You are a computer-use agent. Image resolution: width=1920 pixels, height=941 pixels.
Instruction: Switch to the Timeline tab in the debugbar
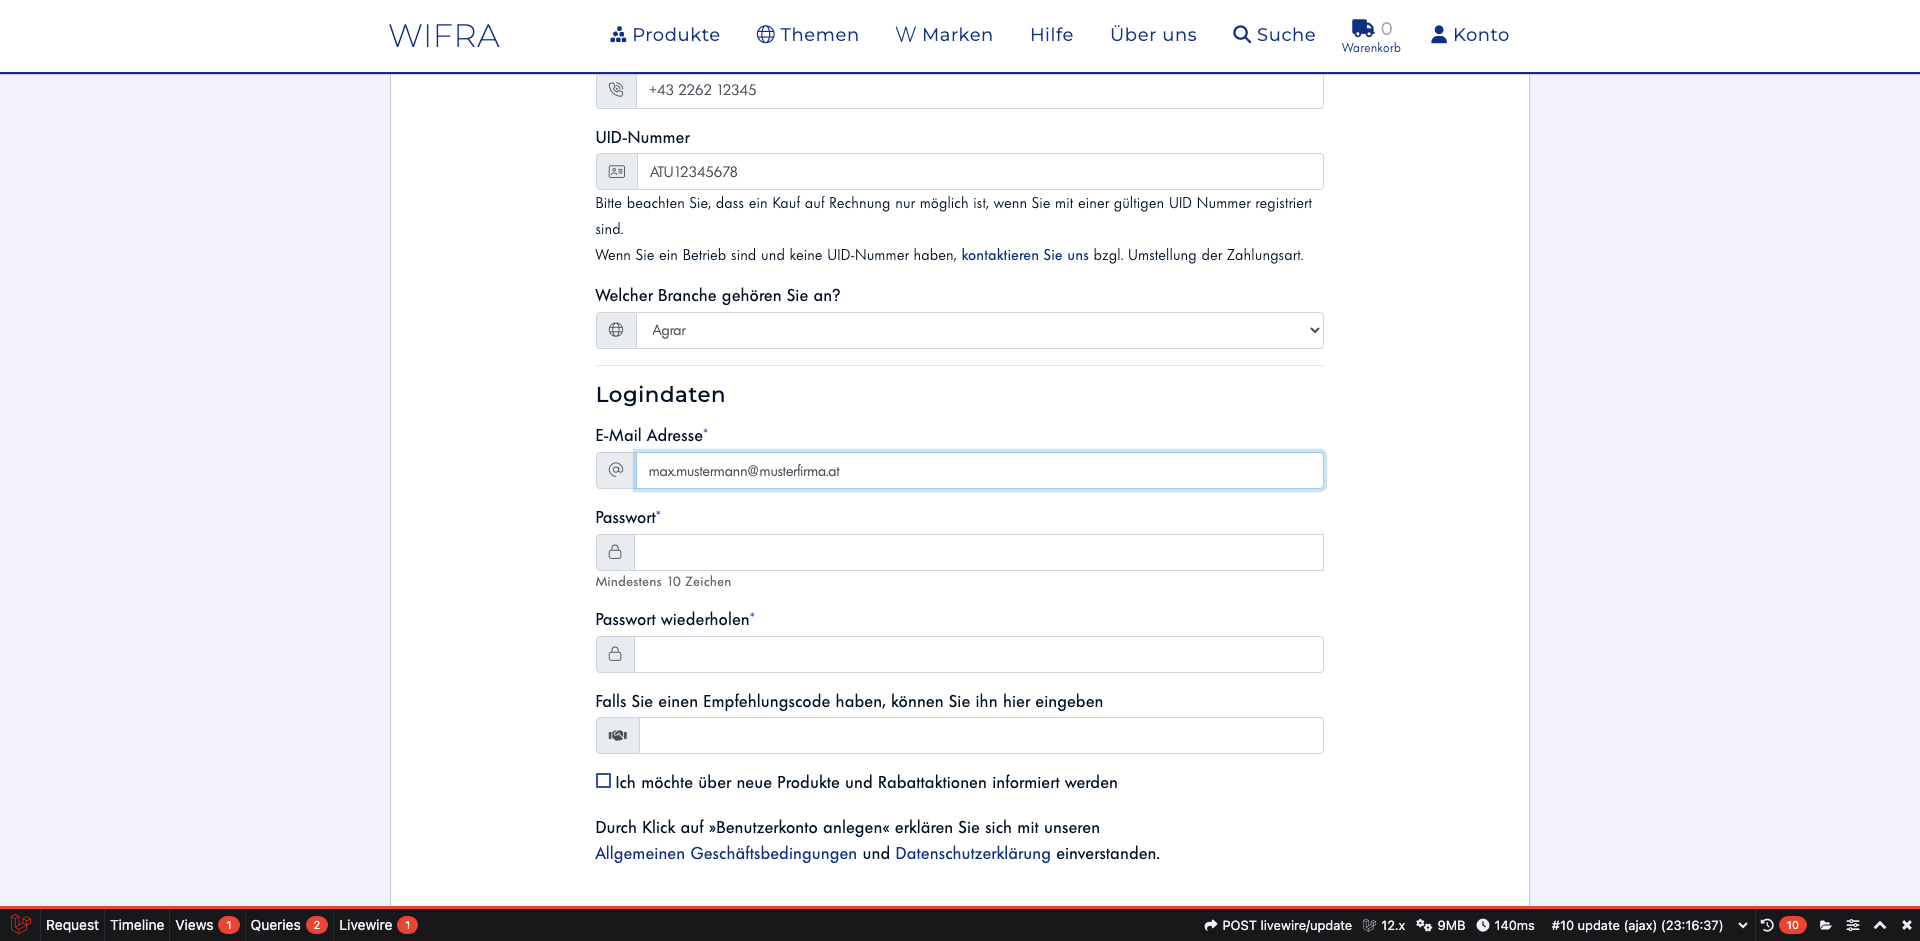(137, 925)
